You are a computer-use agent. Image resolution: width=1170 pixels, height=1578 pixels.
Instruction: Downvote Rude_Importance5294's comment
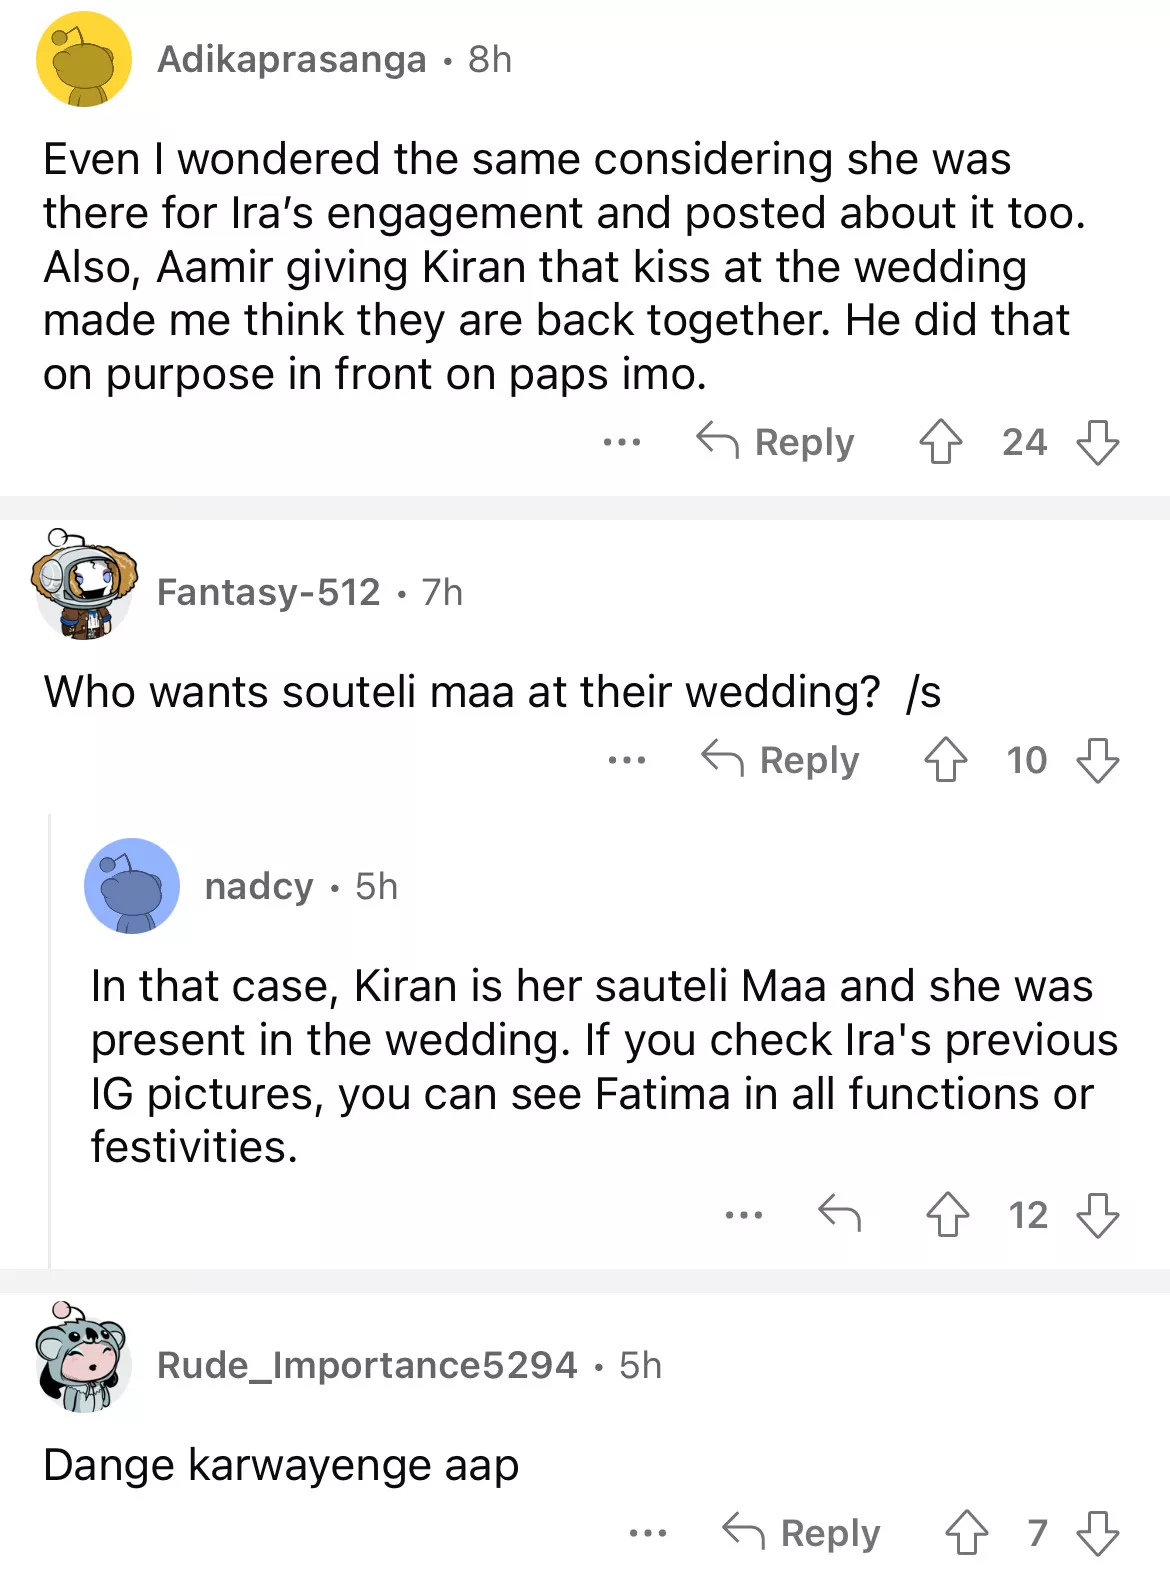point(1097,1533)
